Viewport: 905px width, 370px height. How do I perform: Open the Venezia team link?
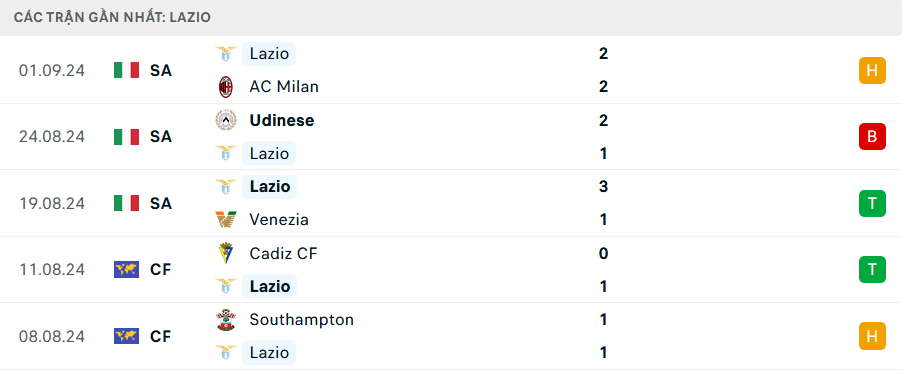click(279, 219)
